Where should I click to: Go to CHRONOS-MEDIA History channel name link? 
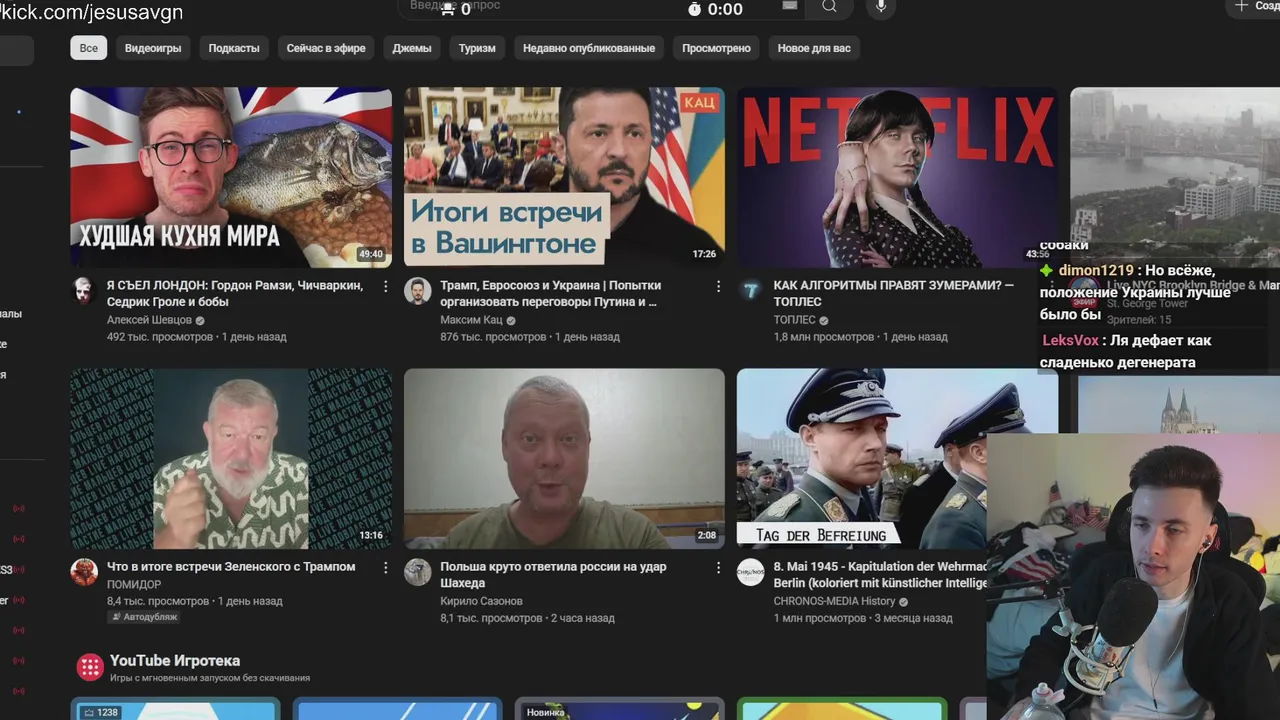[x=834, y=601]
